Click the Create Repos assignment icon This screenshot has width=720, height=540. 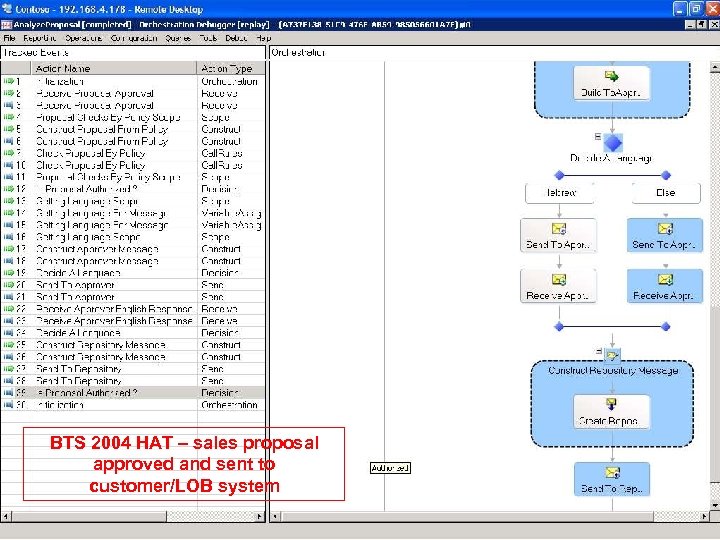611,404
